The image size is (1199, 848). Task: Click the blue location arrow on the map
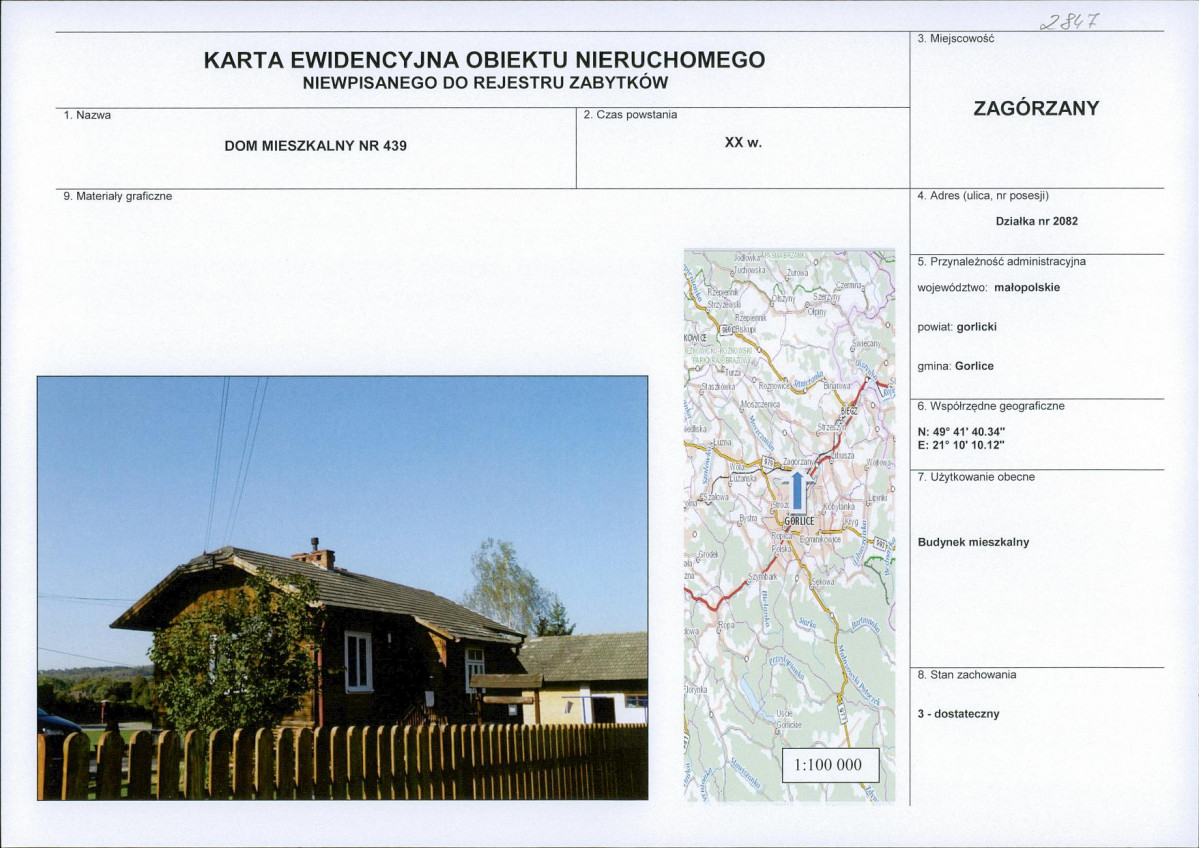pyautogui.click(x=797, y=491)
